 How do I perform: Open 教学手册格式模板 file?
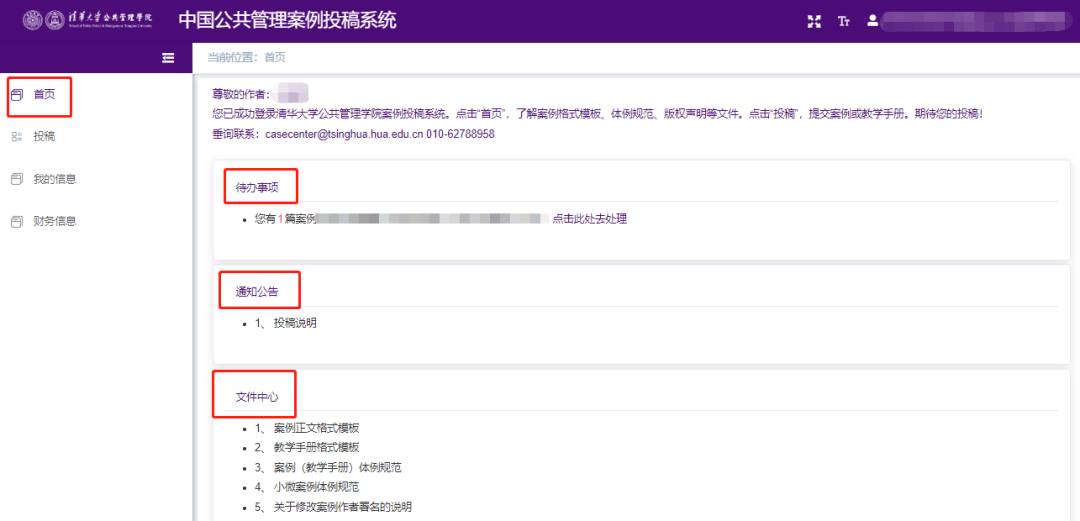tap(316, 447)
